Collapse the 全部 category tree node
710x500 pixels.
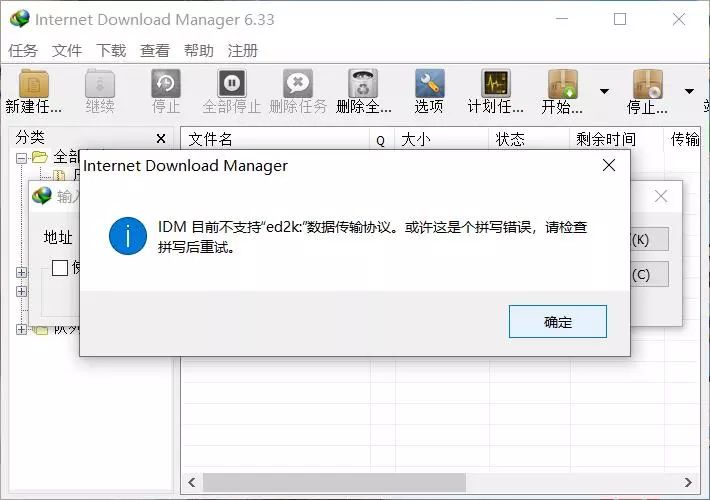click(x=22, y=157)
